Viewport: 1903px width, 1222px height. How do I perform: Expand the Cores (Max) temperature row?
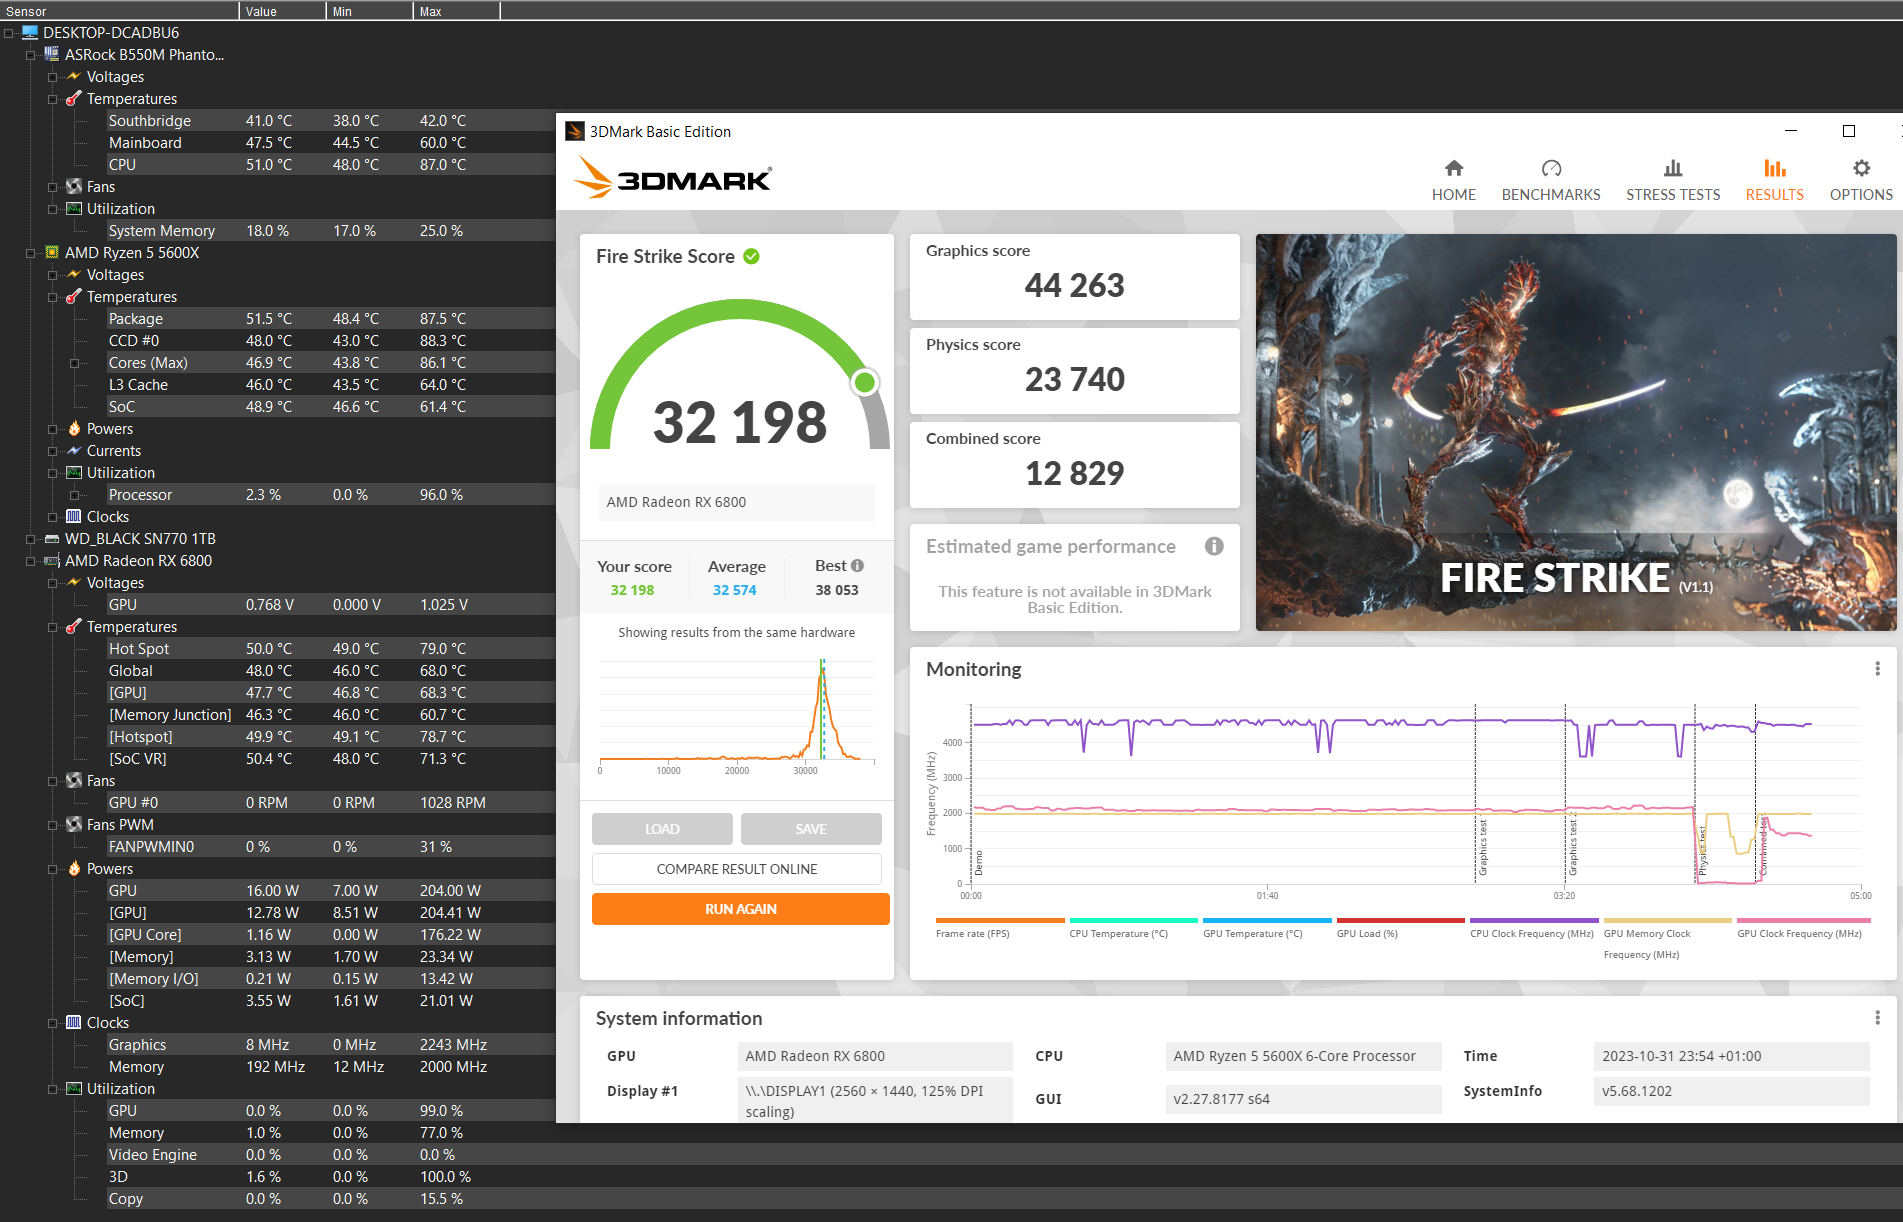(75, 363)
